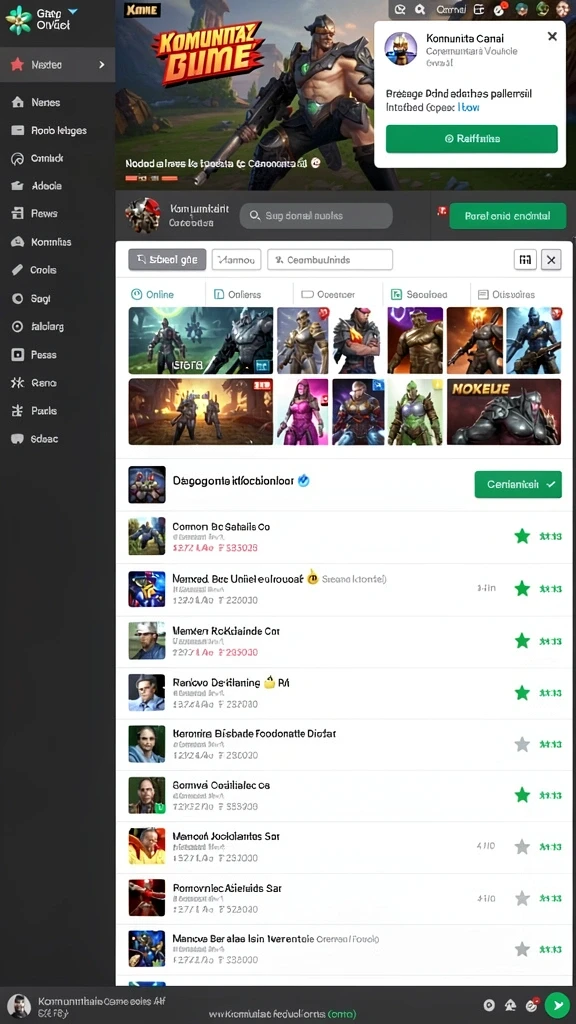Switch to the Onlierss tab
Viewport: 576px width, 1024px height.
click(237, 295)
